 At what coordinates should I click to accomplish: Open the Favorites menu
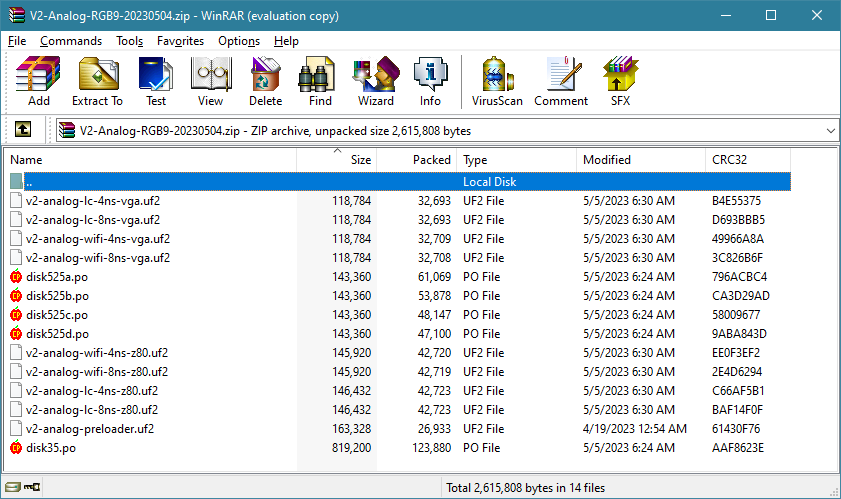pos(180,41)
